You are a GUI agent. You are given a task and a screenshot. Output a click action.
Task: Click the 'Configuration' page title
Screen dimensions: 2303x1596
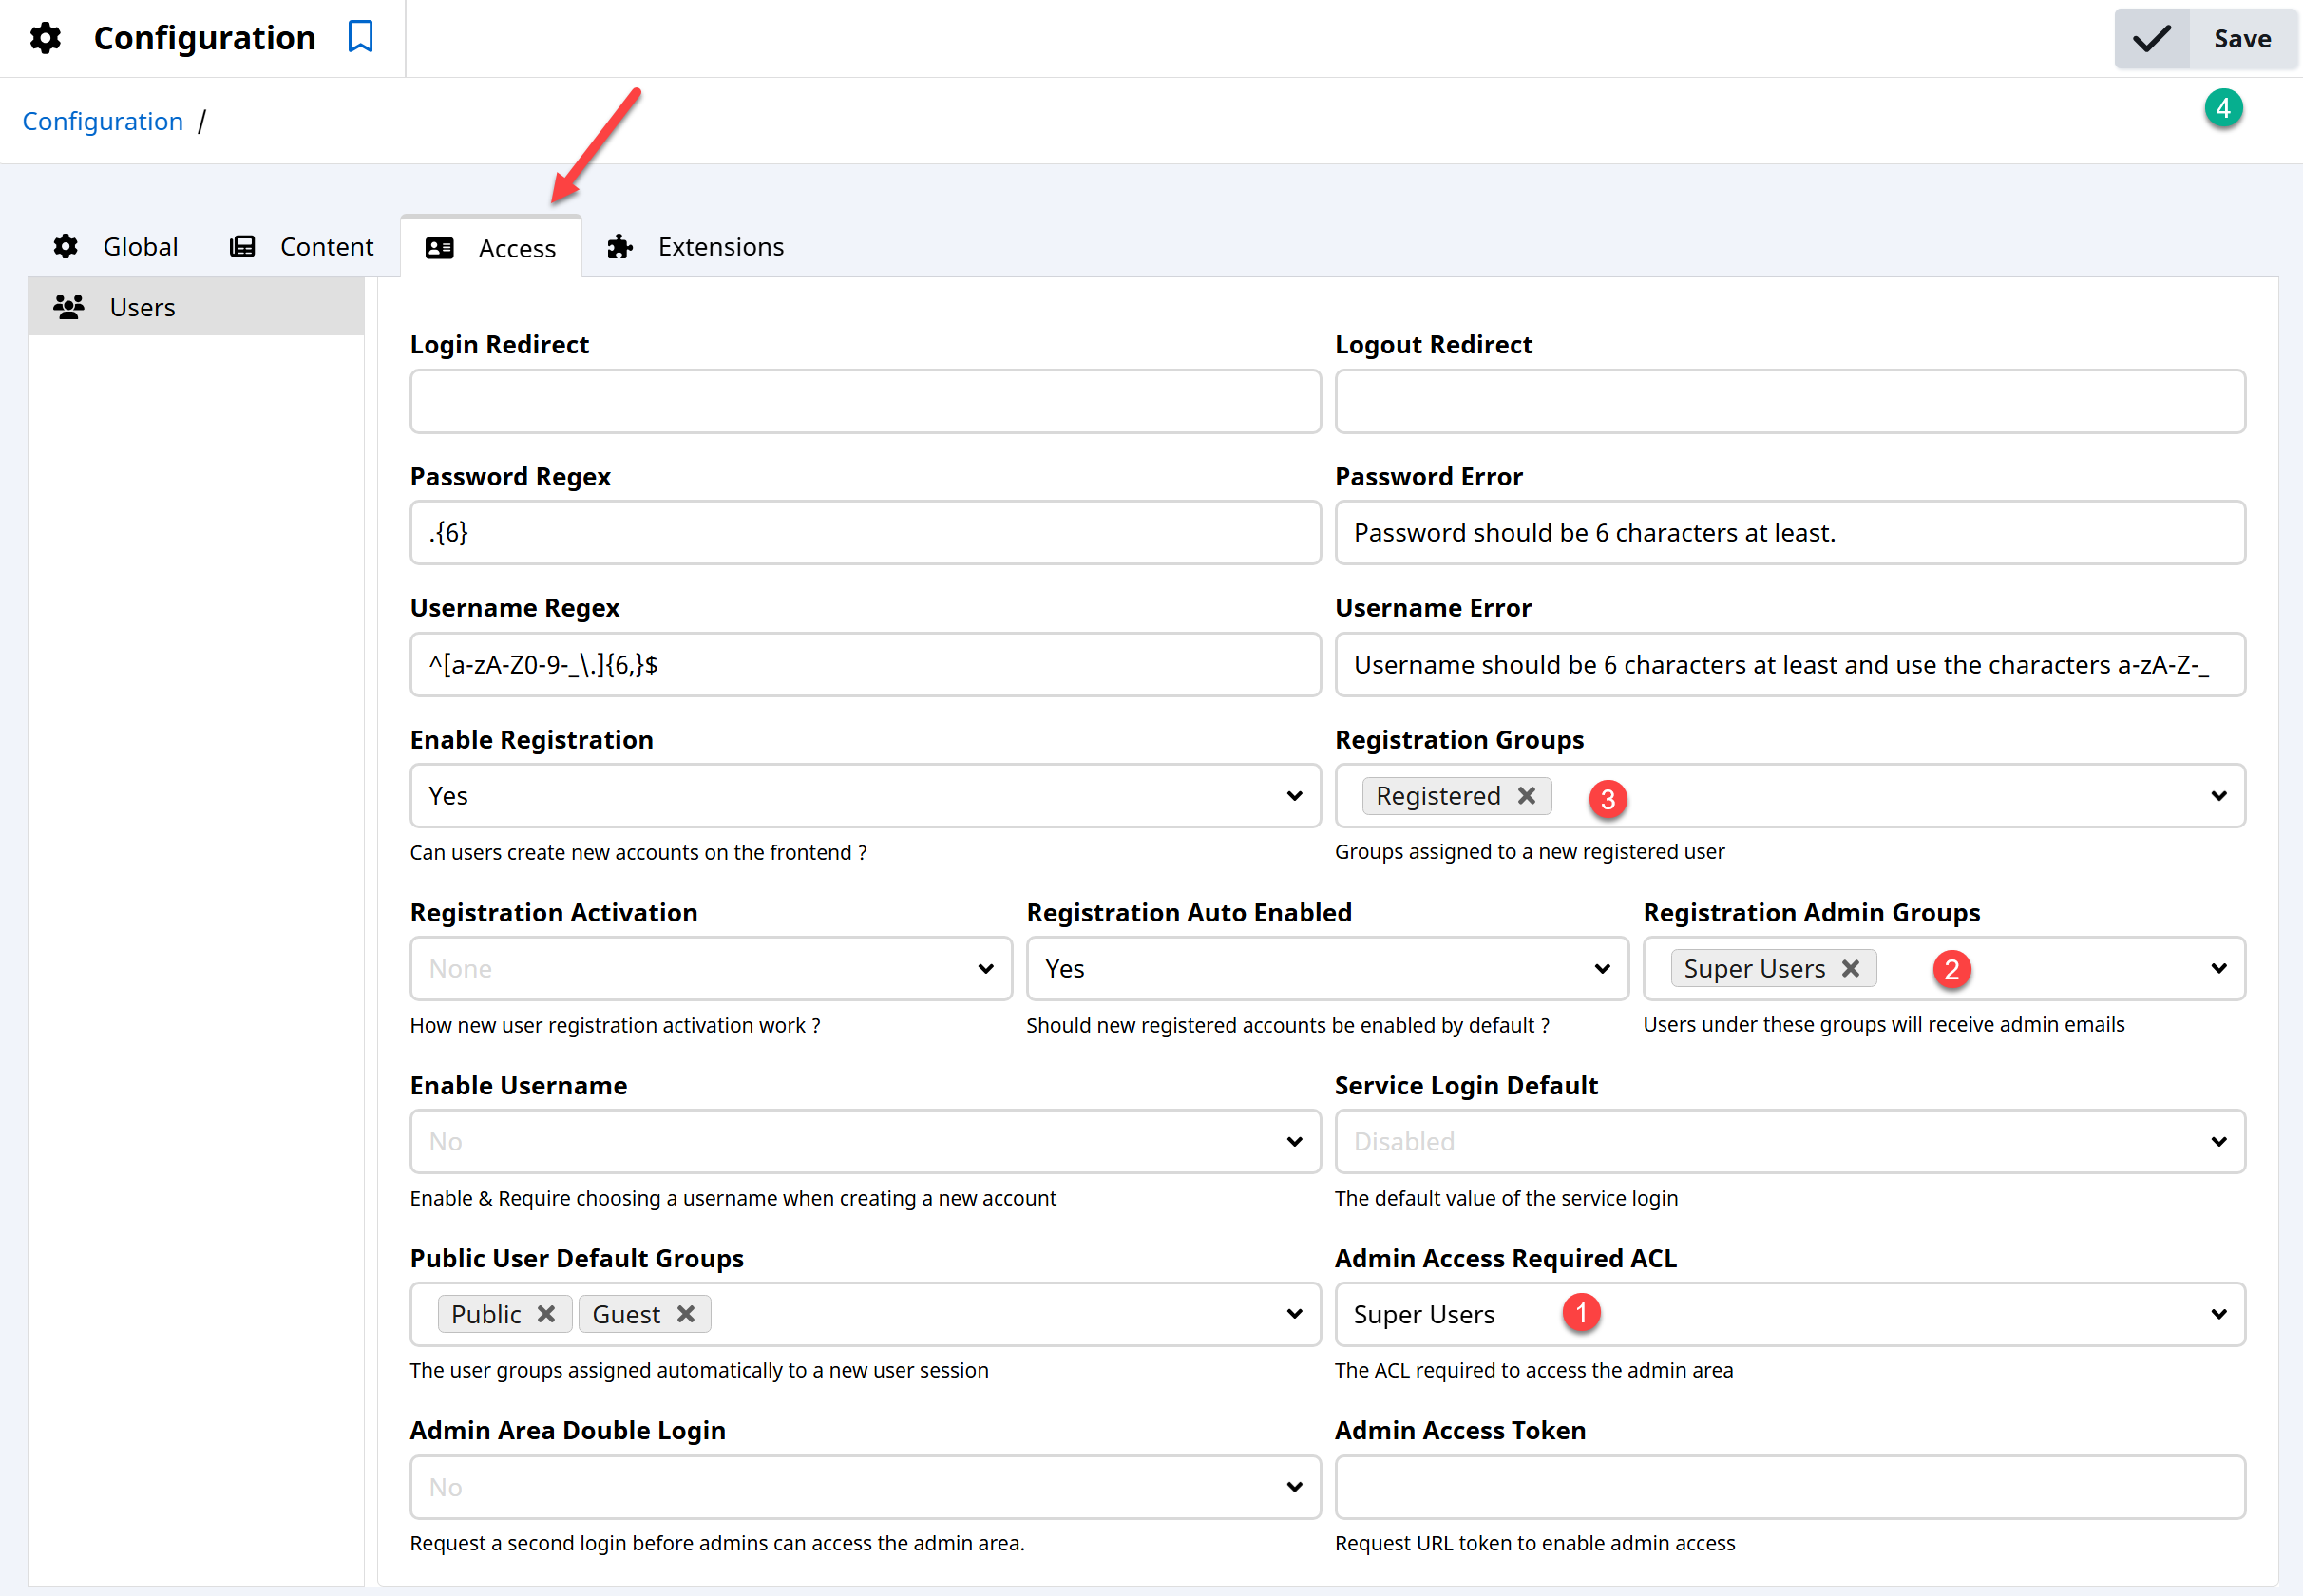click(x=205, y=38)
